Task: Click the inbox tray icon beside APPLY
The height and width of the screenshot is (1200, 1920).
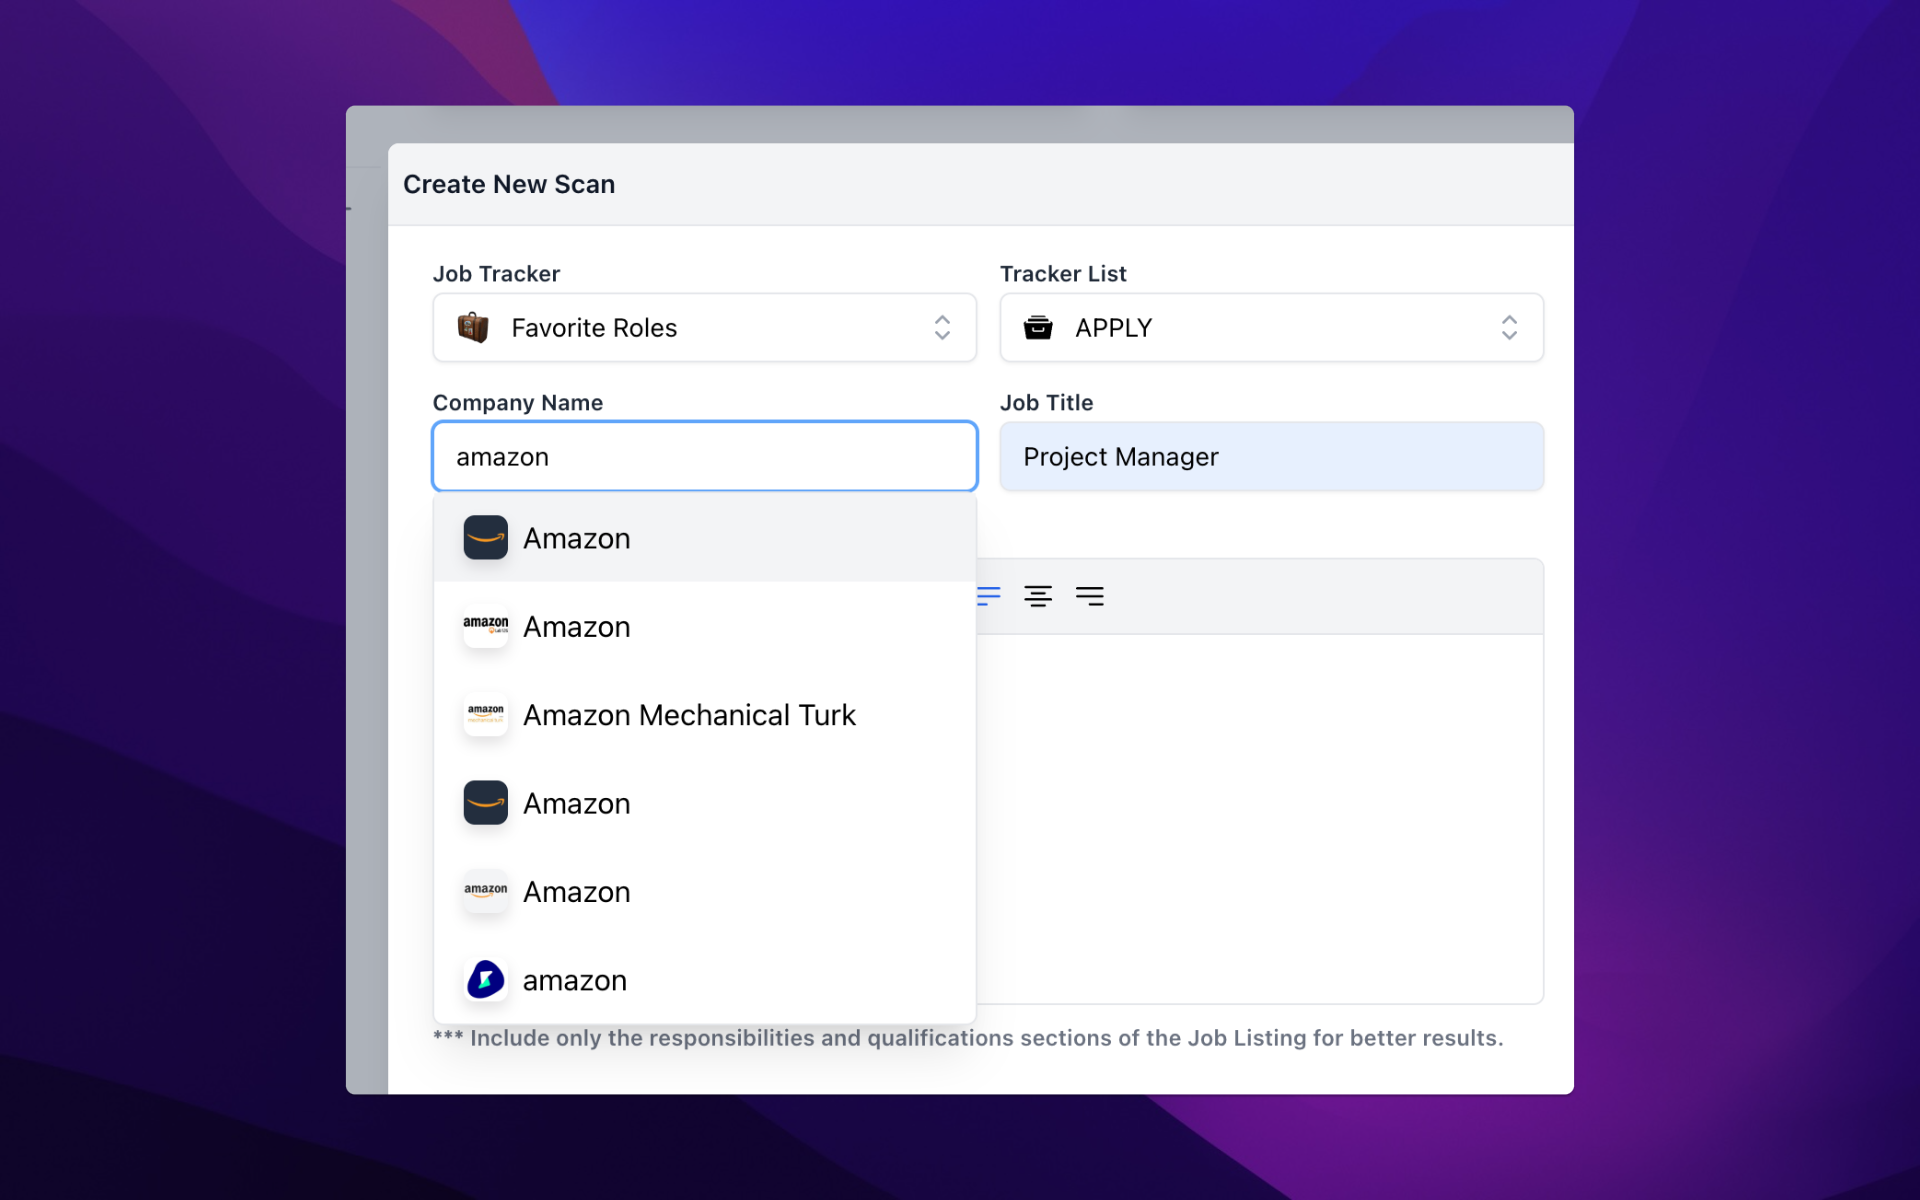Action: tap(1038, 327)
